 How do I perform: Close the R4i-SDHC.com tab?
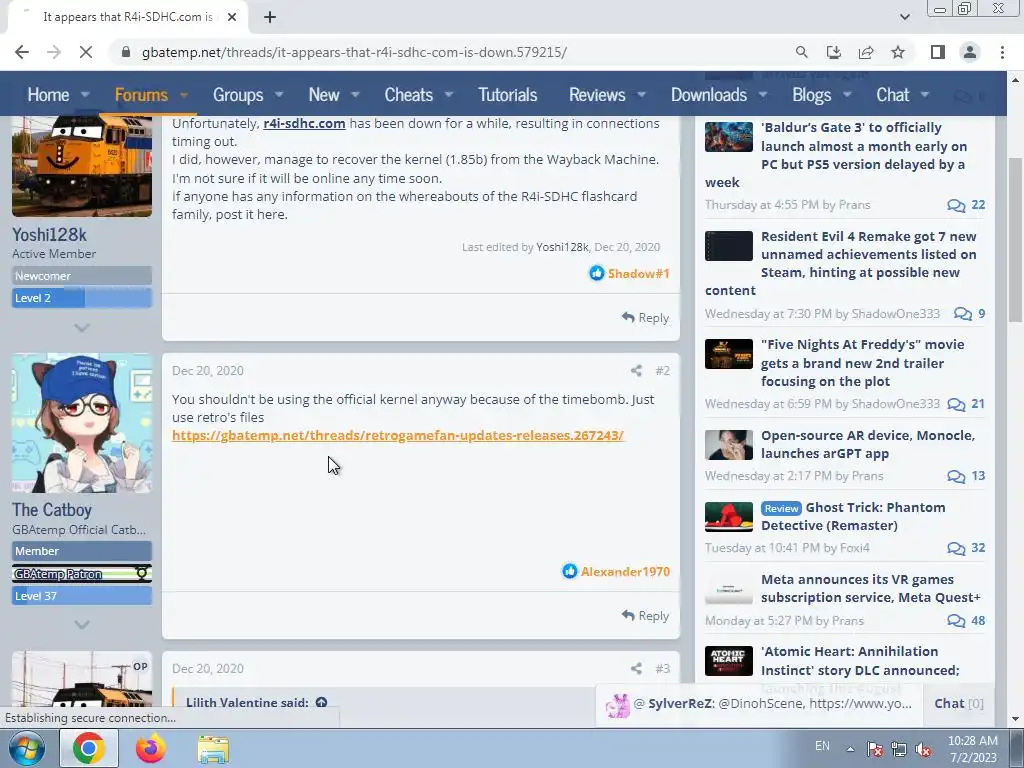tap(232, 17)
